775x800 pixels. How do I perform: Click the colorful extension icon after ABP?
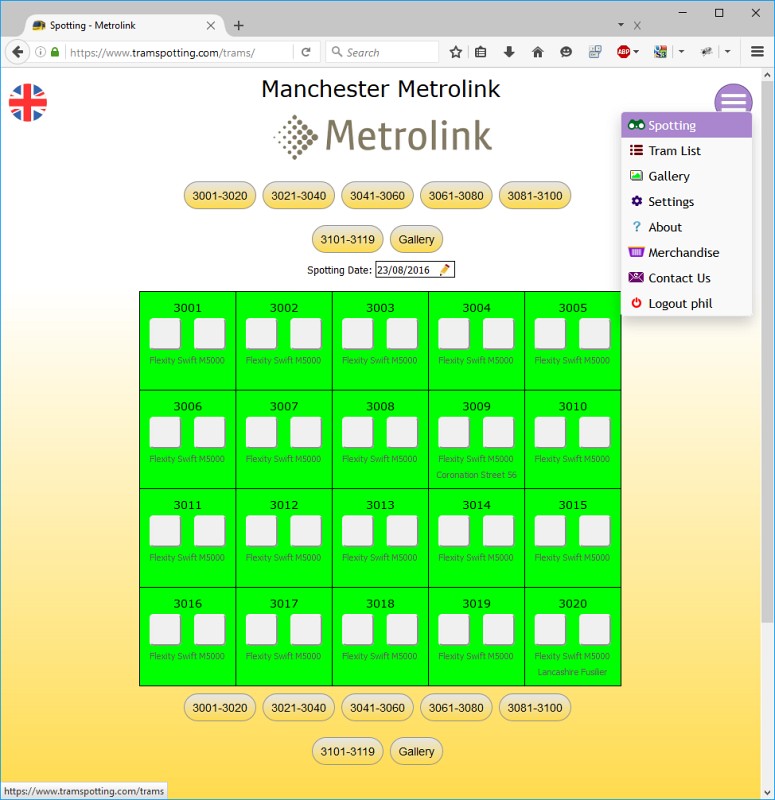(x=660, y=52)
